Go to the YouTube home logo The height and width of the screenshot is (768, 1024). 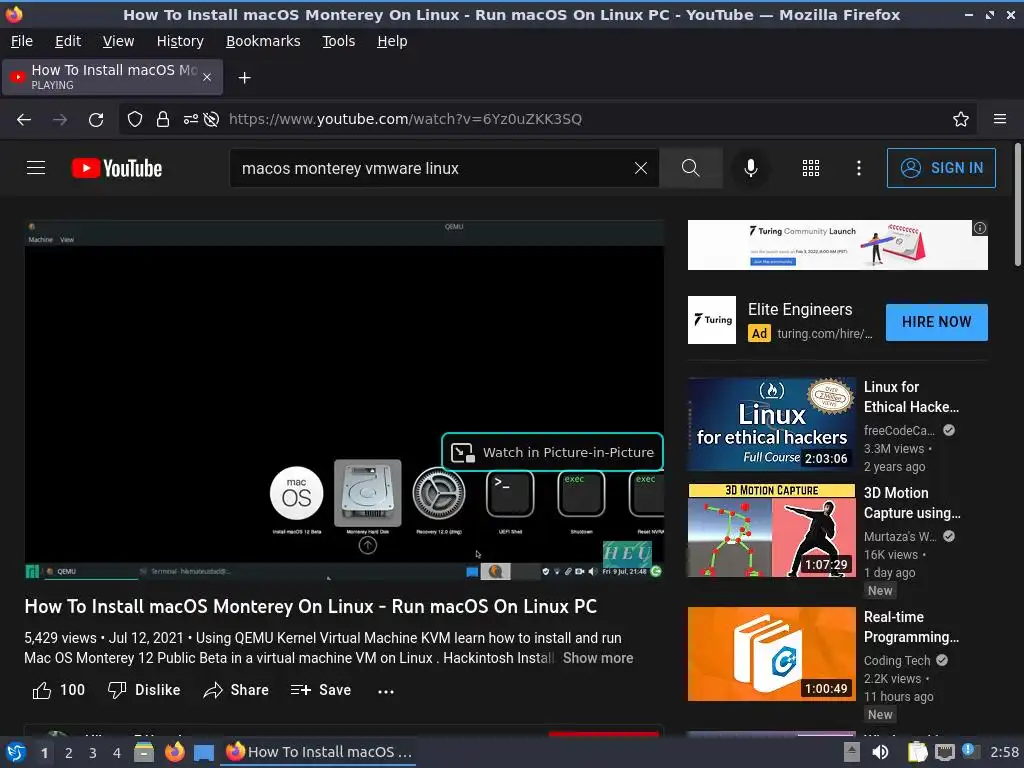coord(117,168)
